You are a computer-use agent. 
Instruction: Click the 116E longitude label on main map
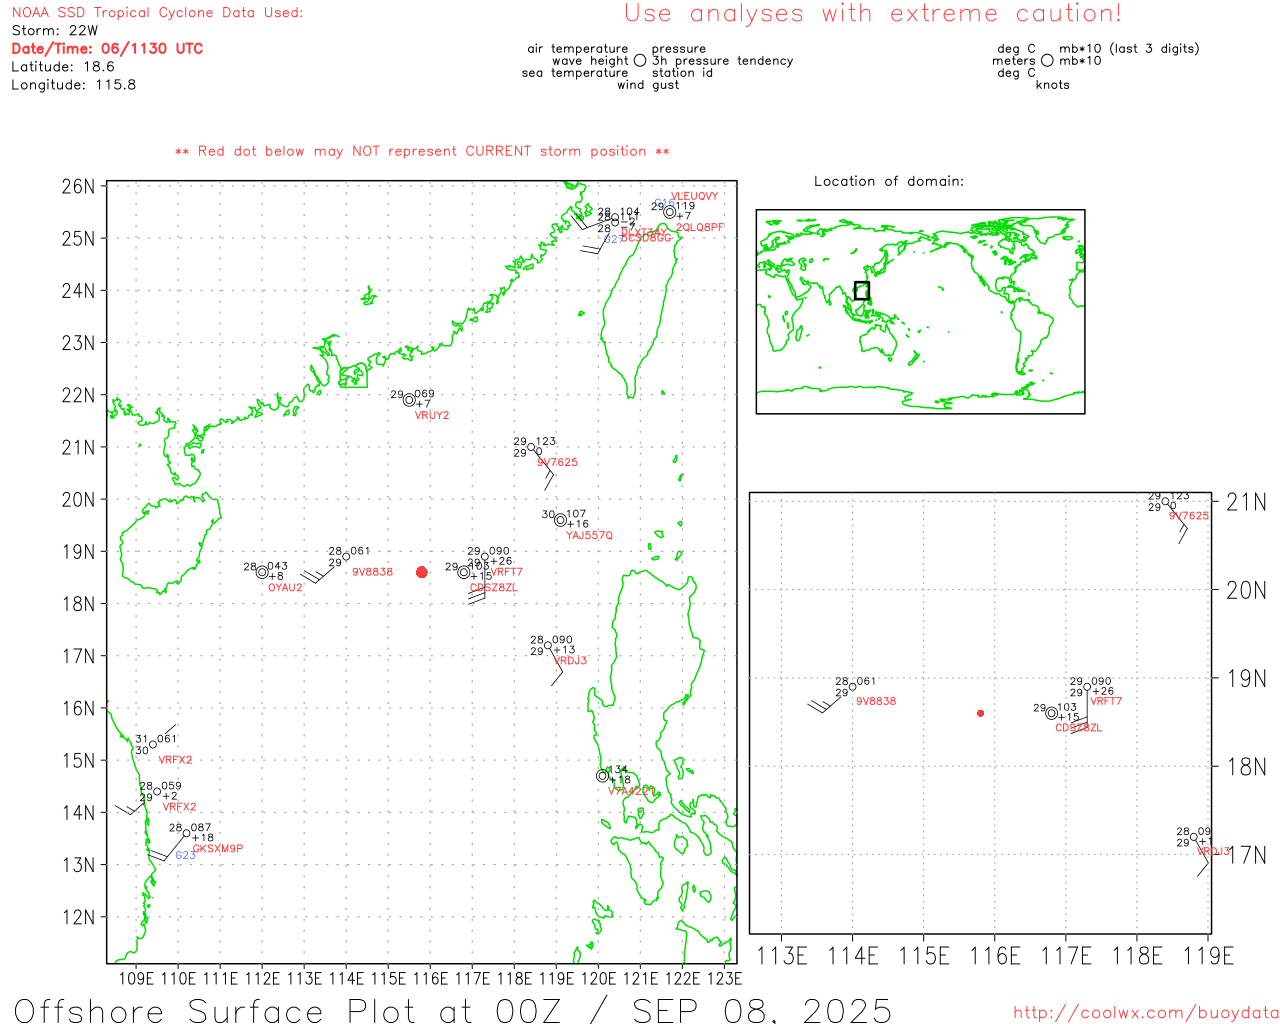430,978
